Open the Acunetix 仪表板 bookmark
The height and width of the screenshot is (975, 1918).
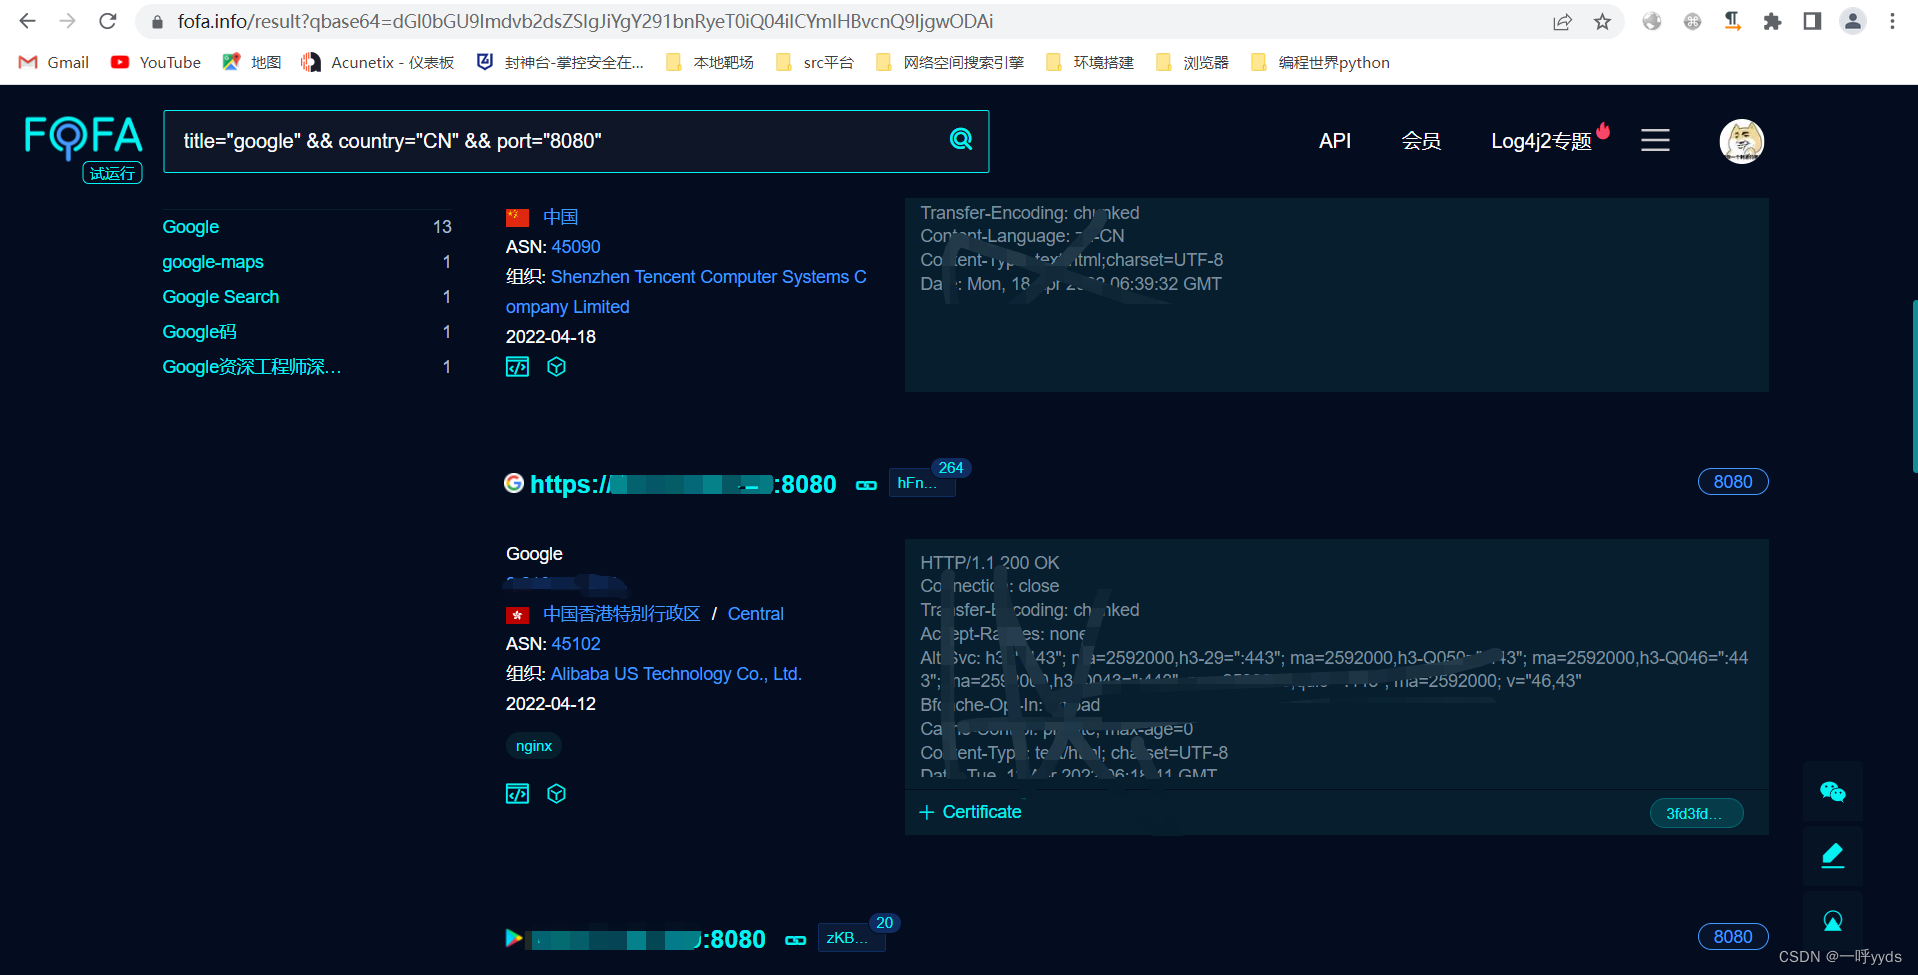tap(378, 62)
